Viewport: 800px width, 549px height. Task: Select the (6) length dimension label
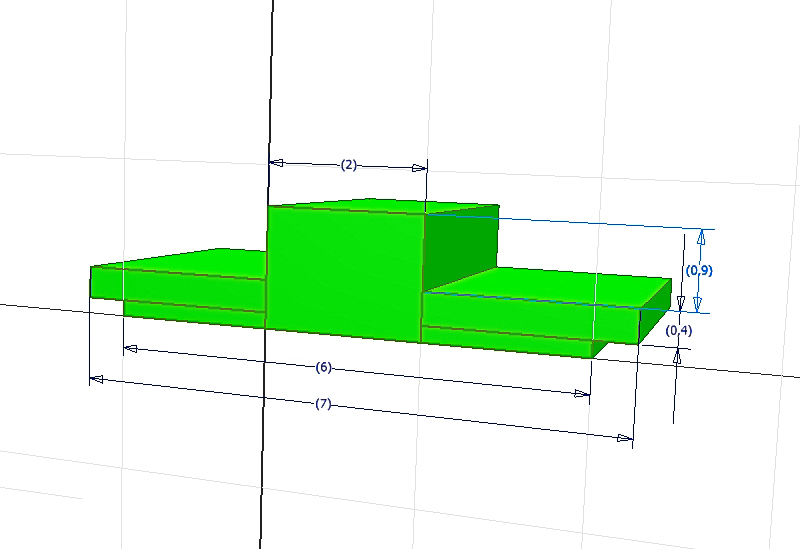pyautogui.click(x=323, y=367)
